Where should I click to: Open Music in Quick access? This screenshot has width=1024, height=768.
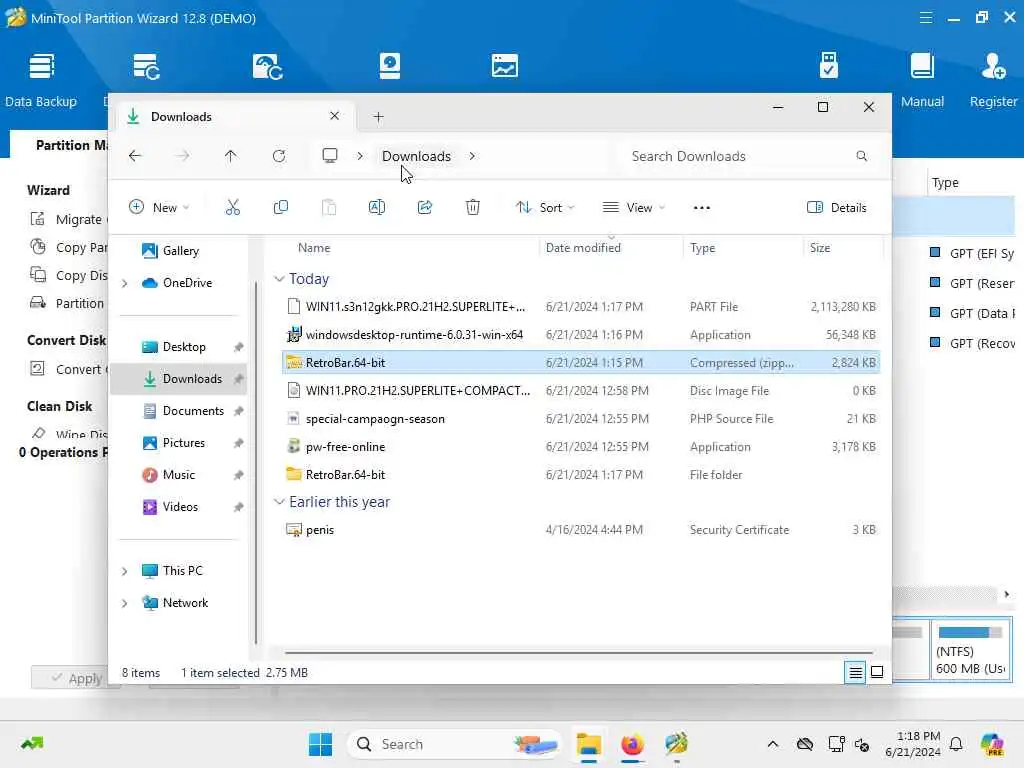click(169, 475)
